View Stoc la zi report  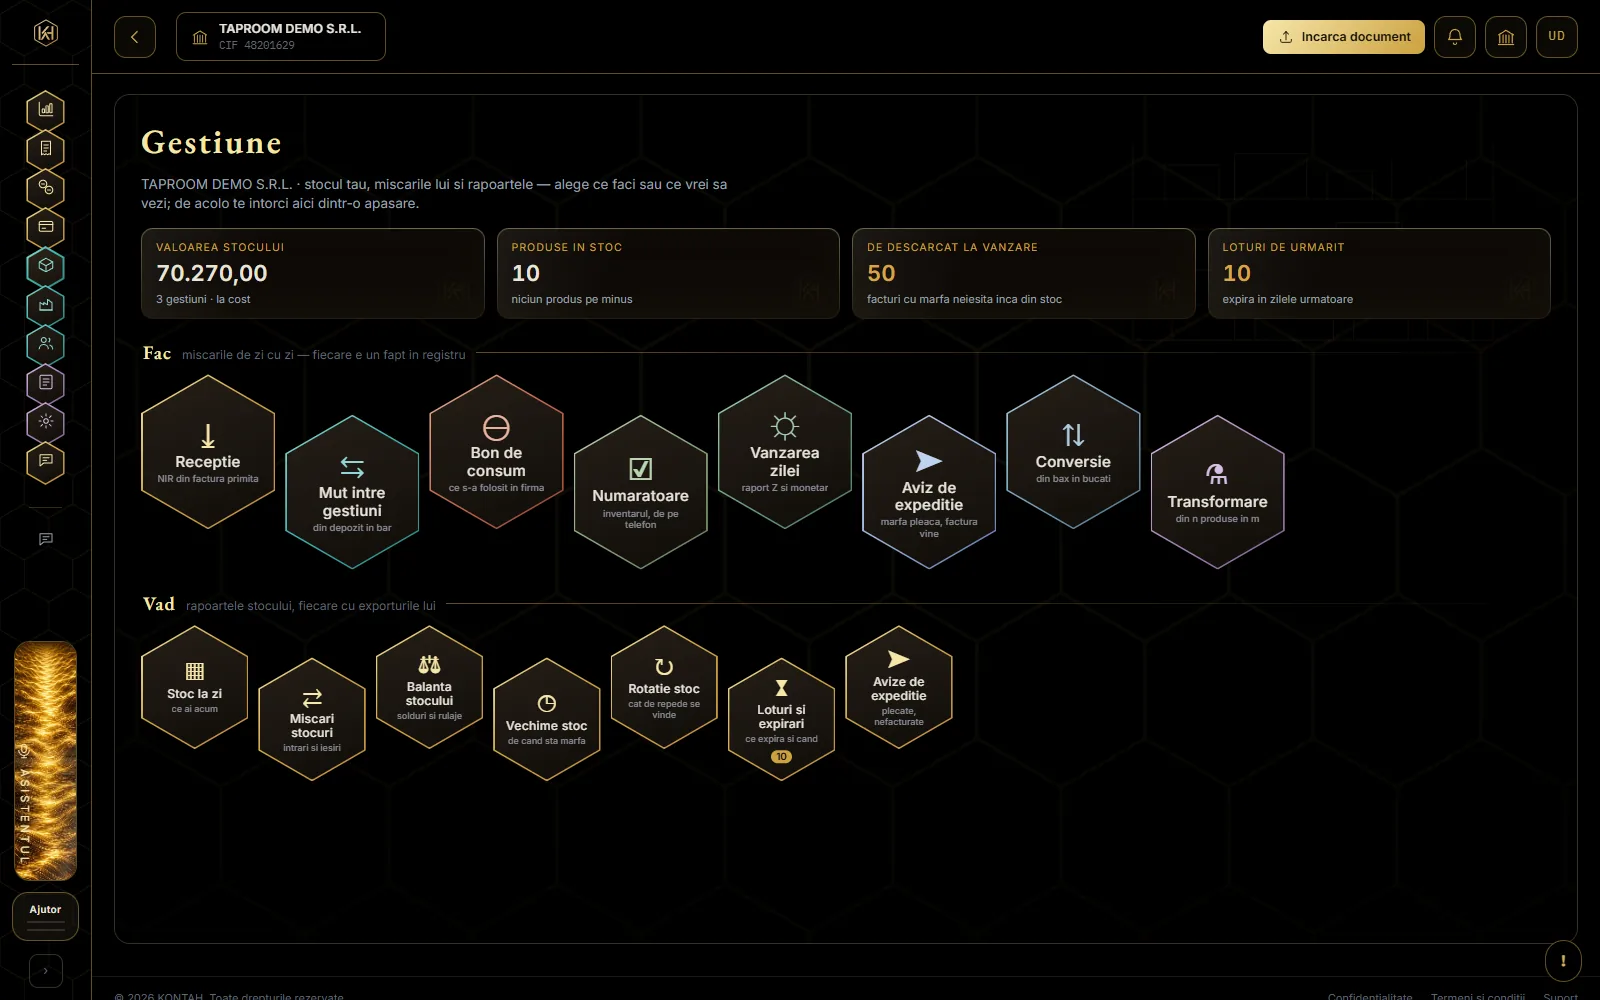[195, 687]
